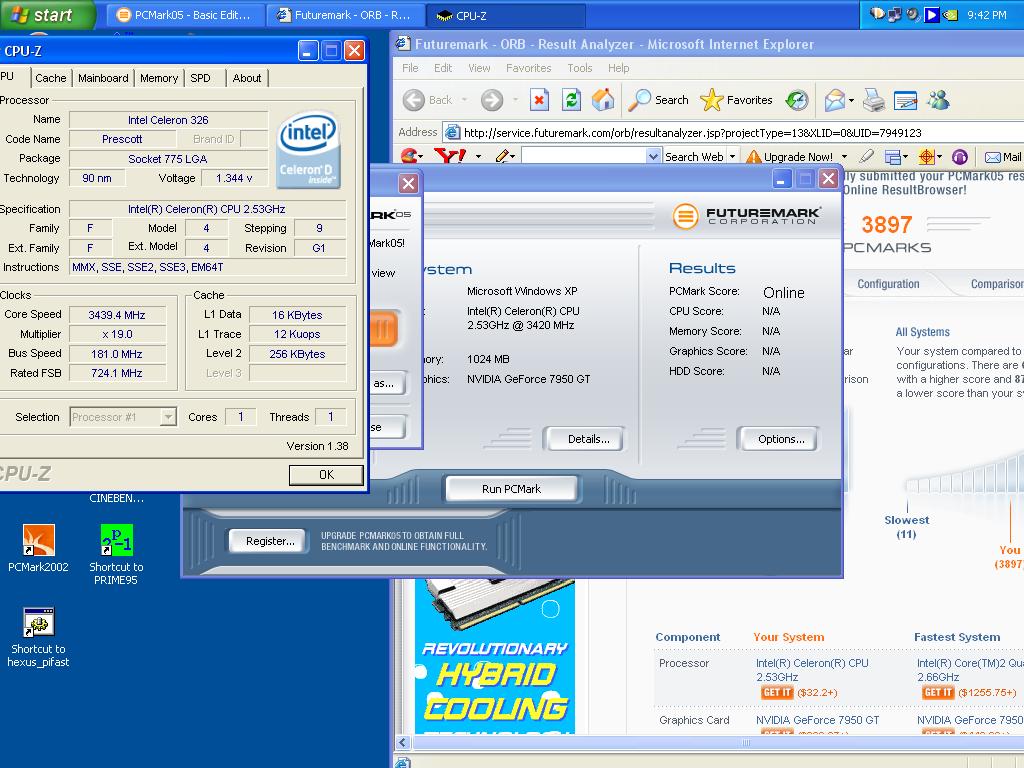Switch to the About tab in CPU-Z
This screenshot has height=768, width=1024.
pyautogui.click(x=247, y=78)
